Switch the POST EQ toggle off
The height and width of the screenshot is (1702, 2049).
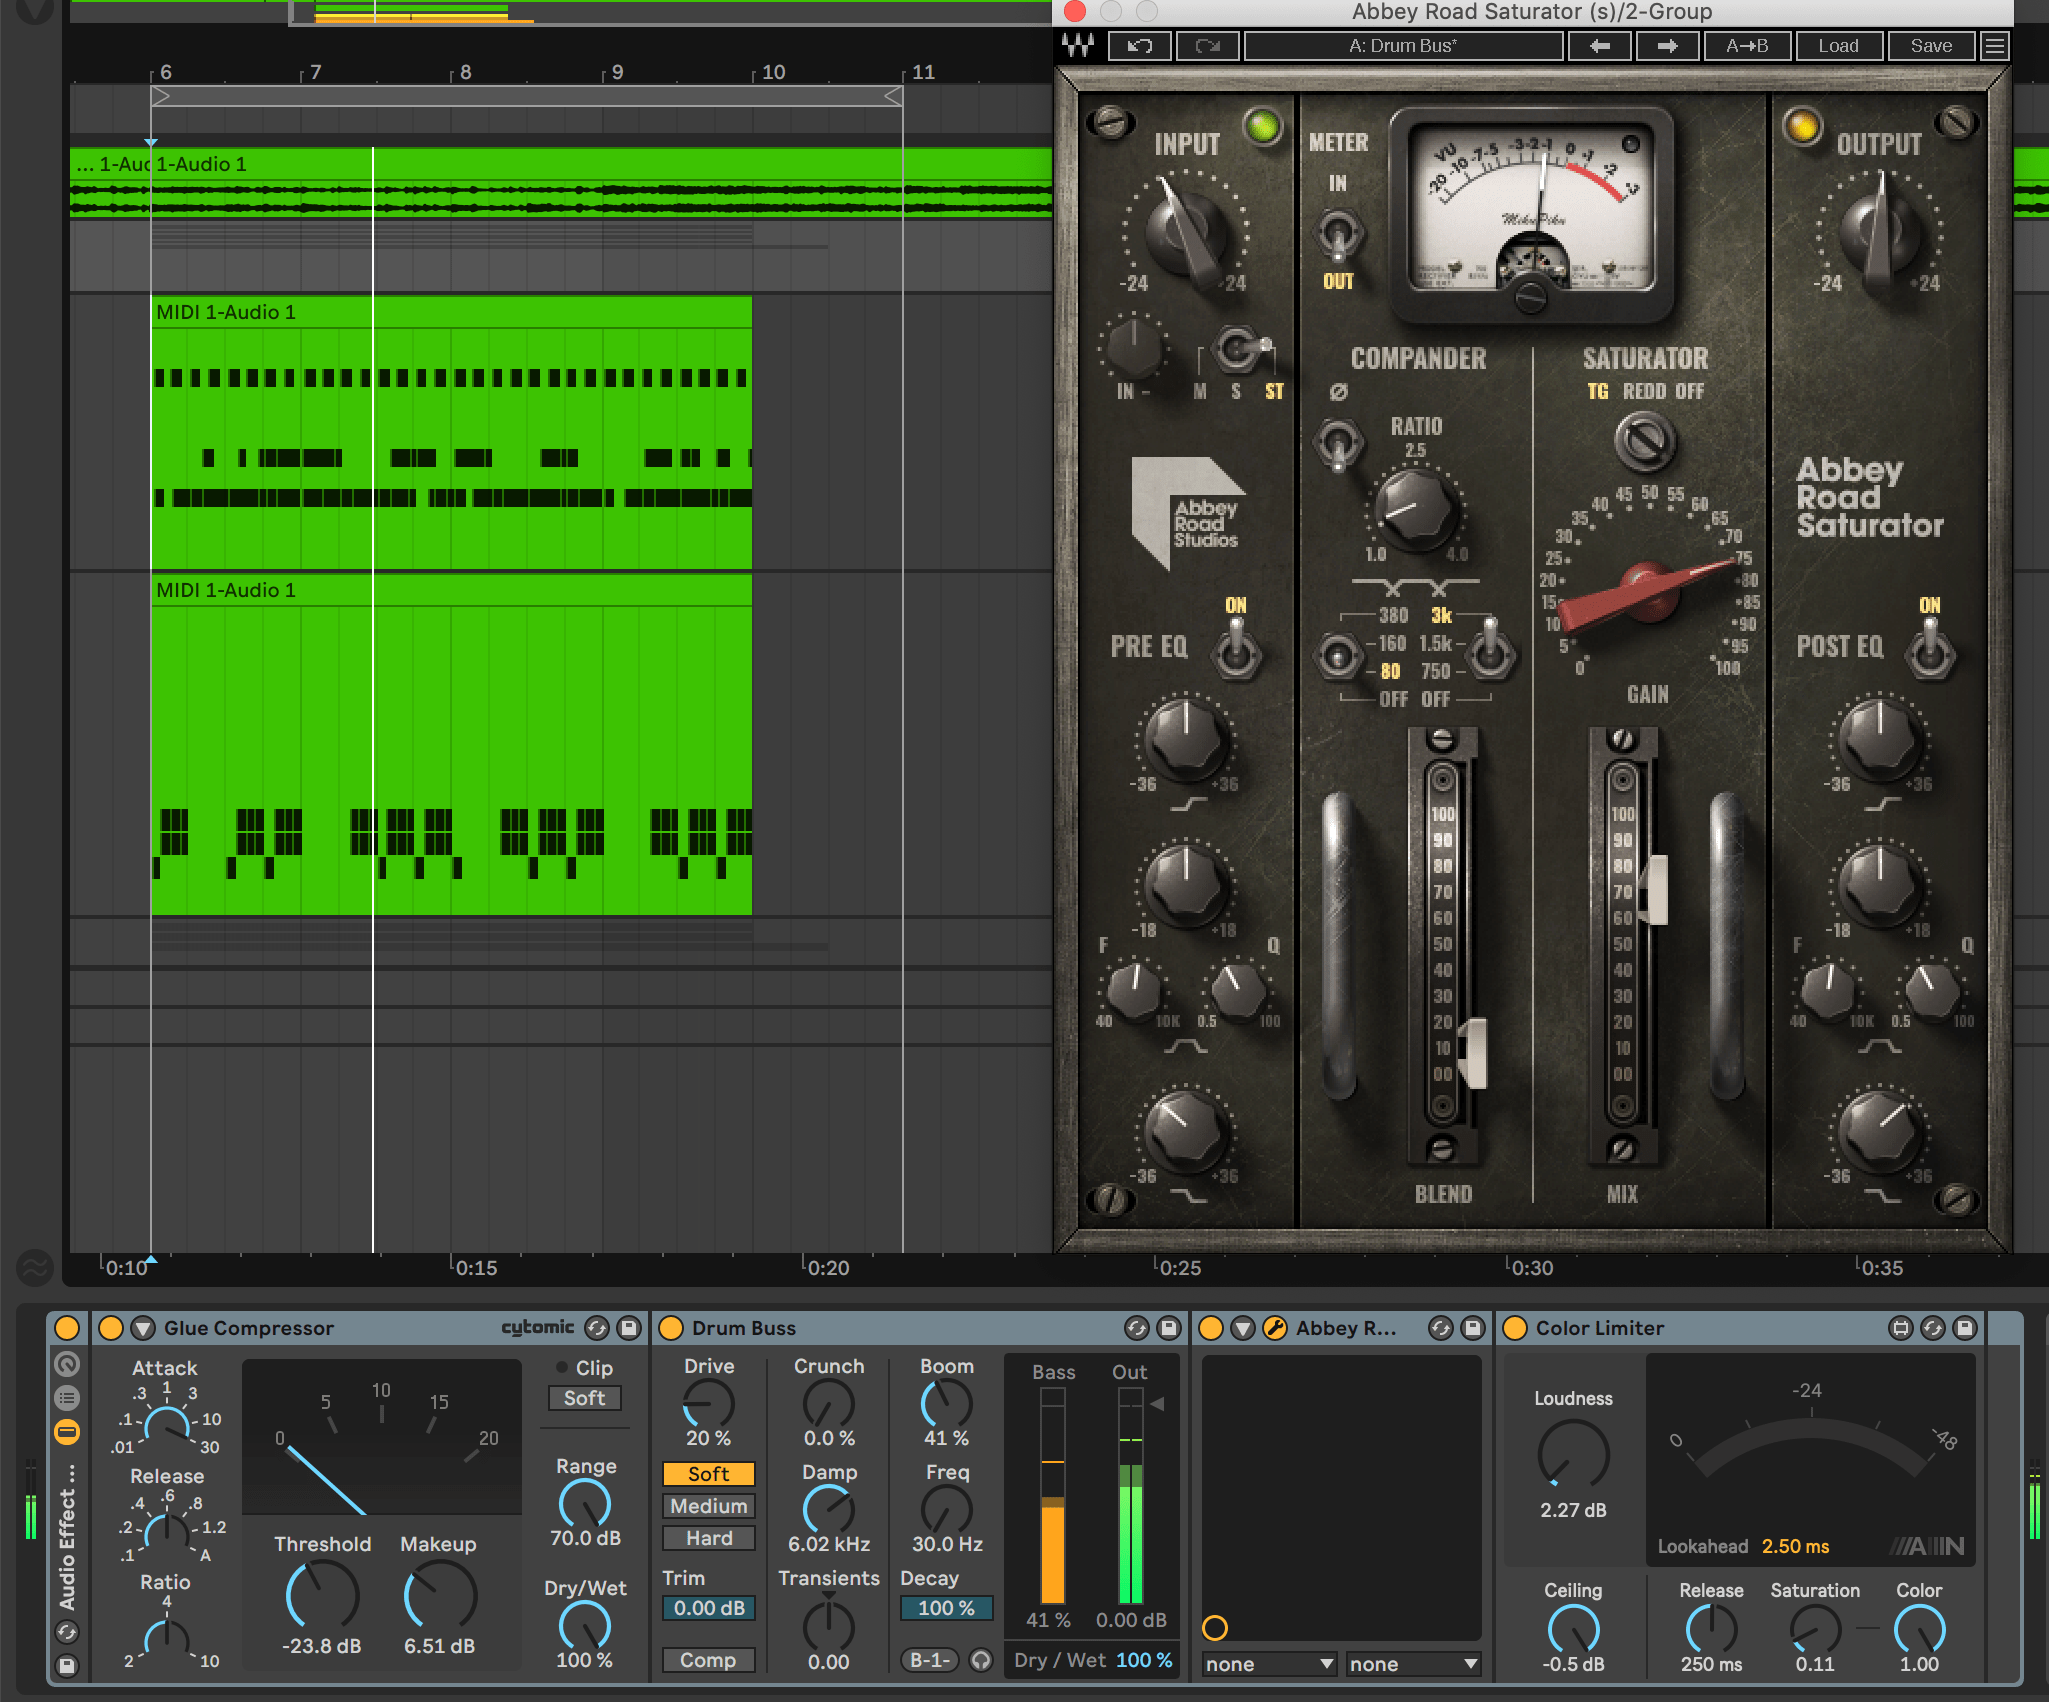pyautogui.click(x=1929, y=648)
